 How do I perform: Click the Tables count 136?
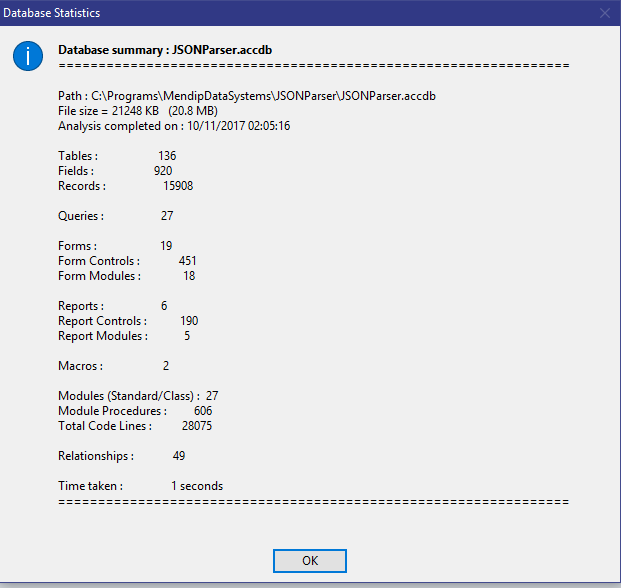coord(167,156)
